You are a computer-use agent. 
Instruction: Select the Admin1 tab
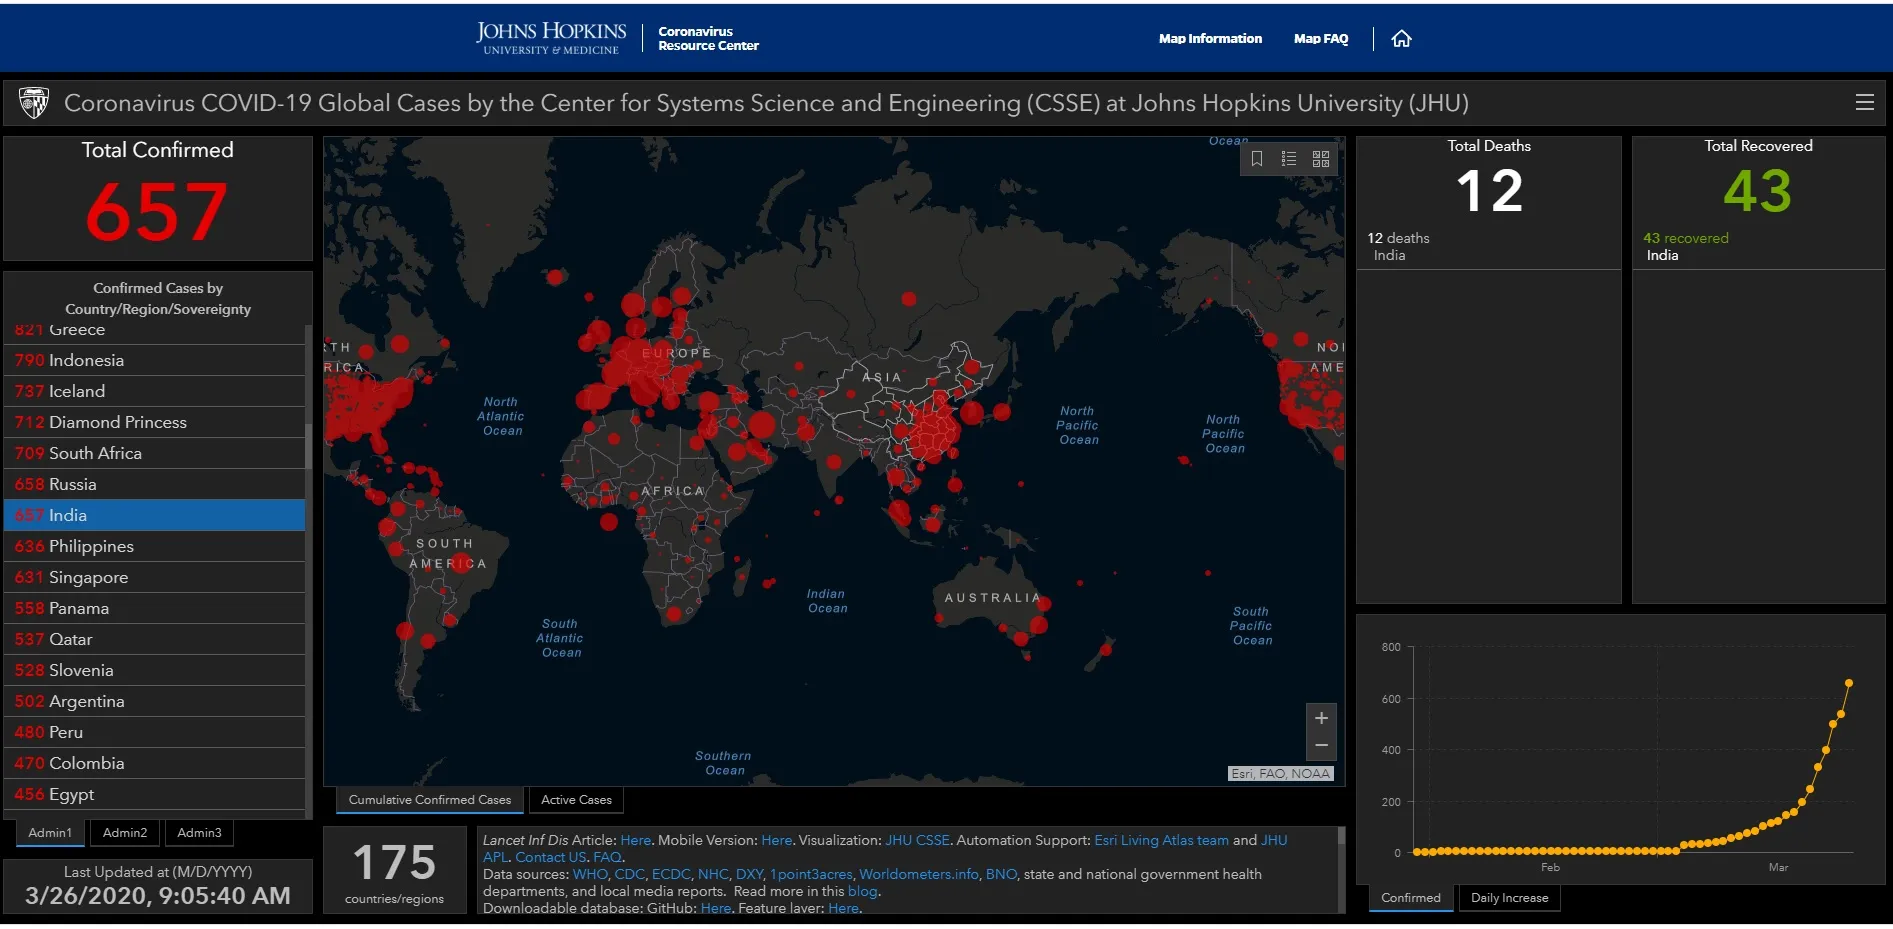point(50,833)
